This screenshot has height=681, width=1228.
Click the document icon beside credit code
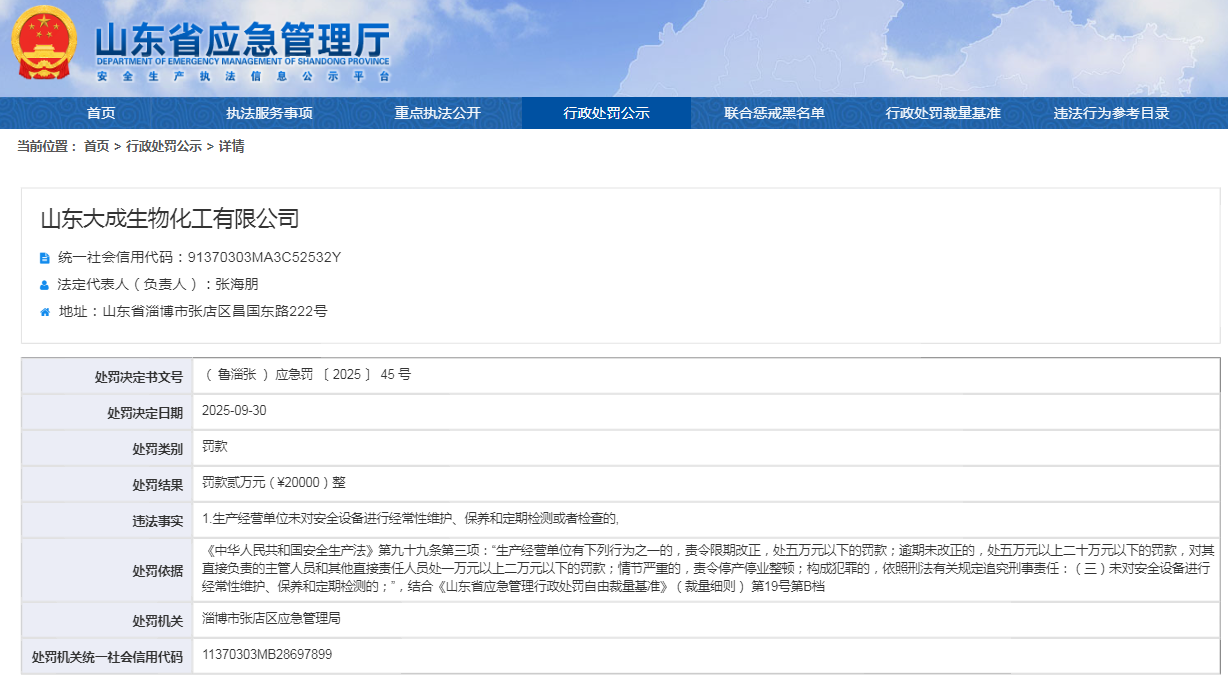coord(45,258)
